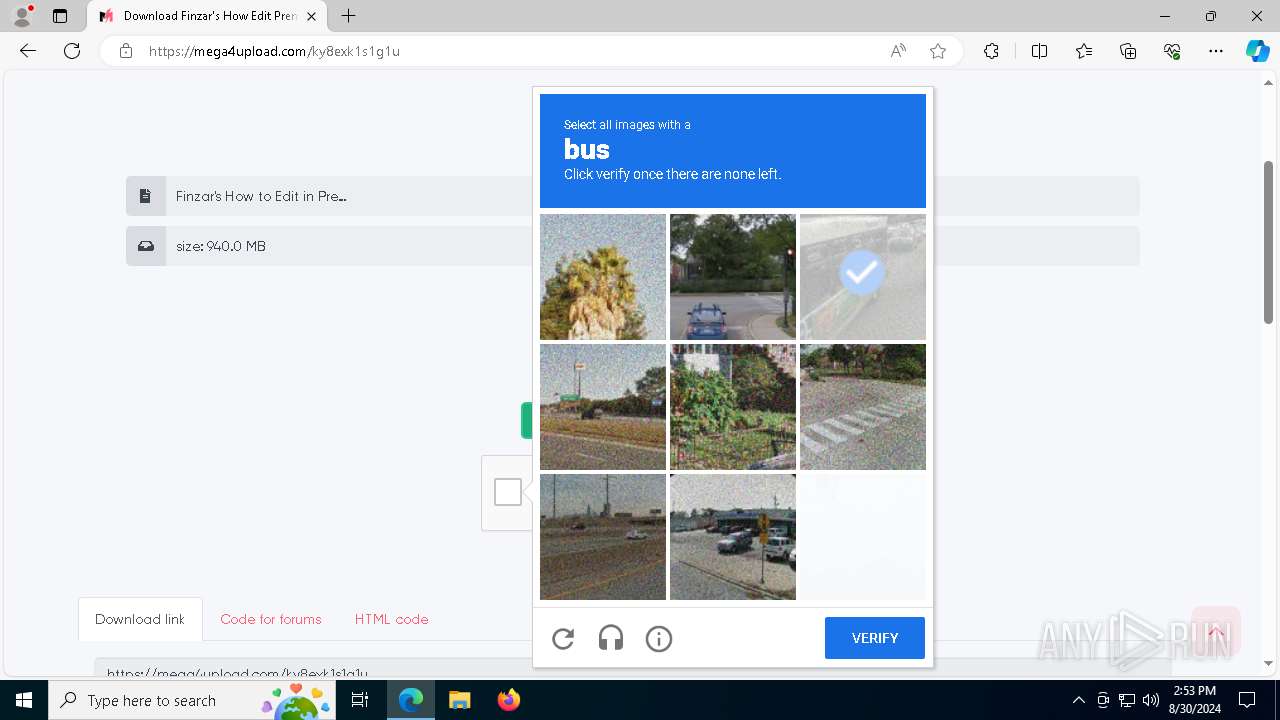This screenshot has width=1280, height=720.
Task: Toggle the Split screen icon
Action: click(x=1039, y=51)
